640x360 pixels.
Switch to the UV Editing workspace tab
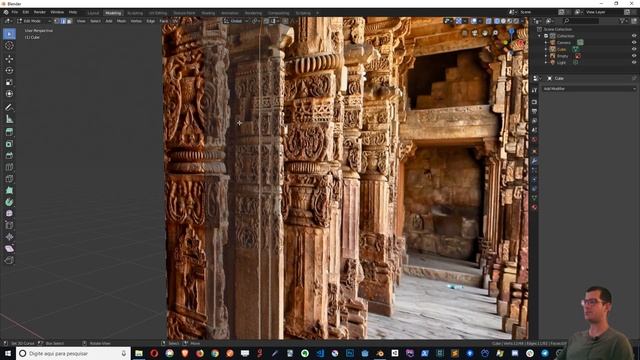click(x=158, y=13)
